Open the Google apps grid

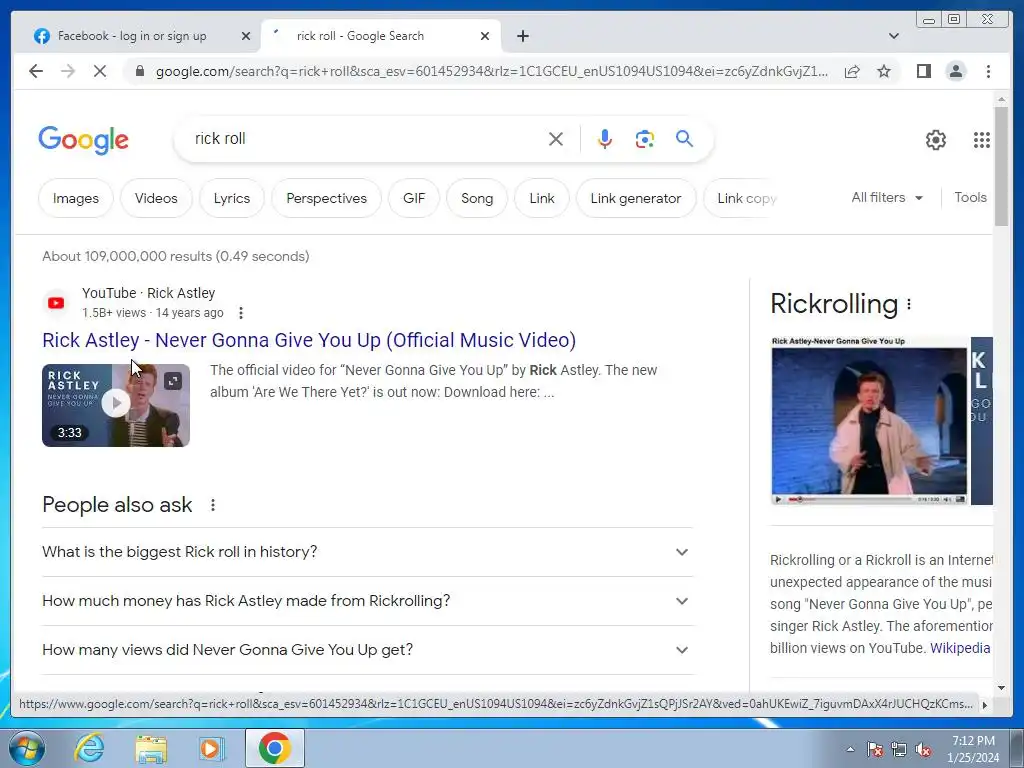(982, 140)
